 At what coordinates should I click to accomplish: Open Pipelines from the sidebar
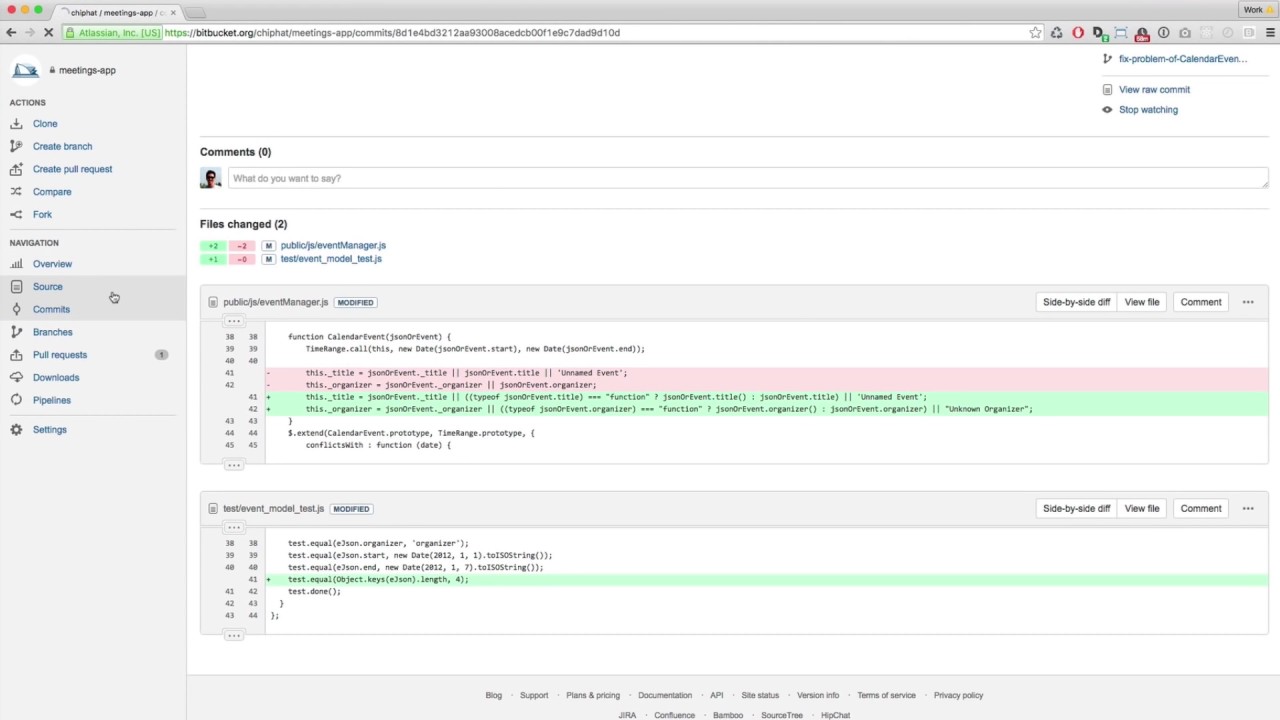[52, 400]
